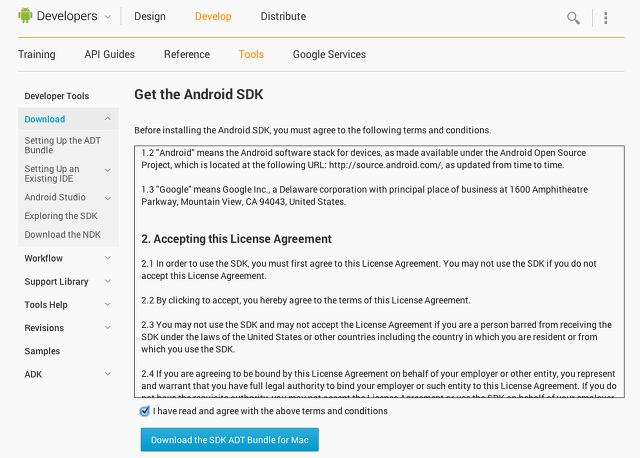The width and height of the screenshot is (640, 458).
Task: Click the 'Accepting this License Agreement' heading
Action: coord(236,239)
